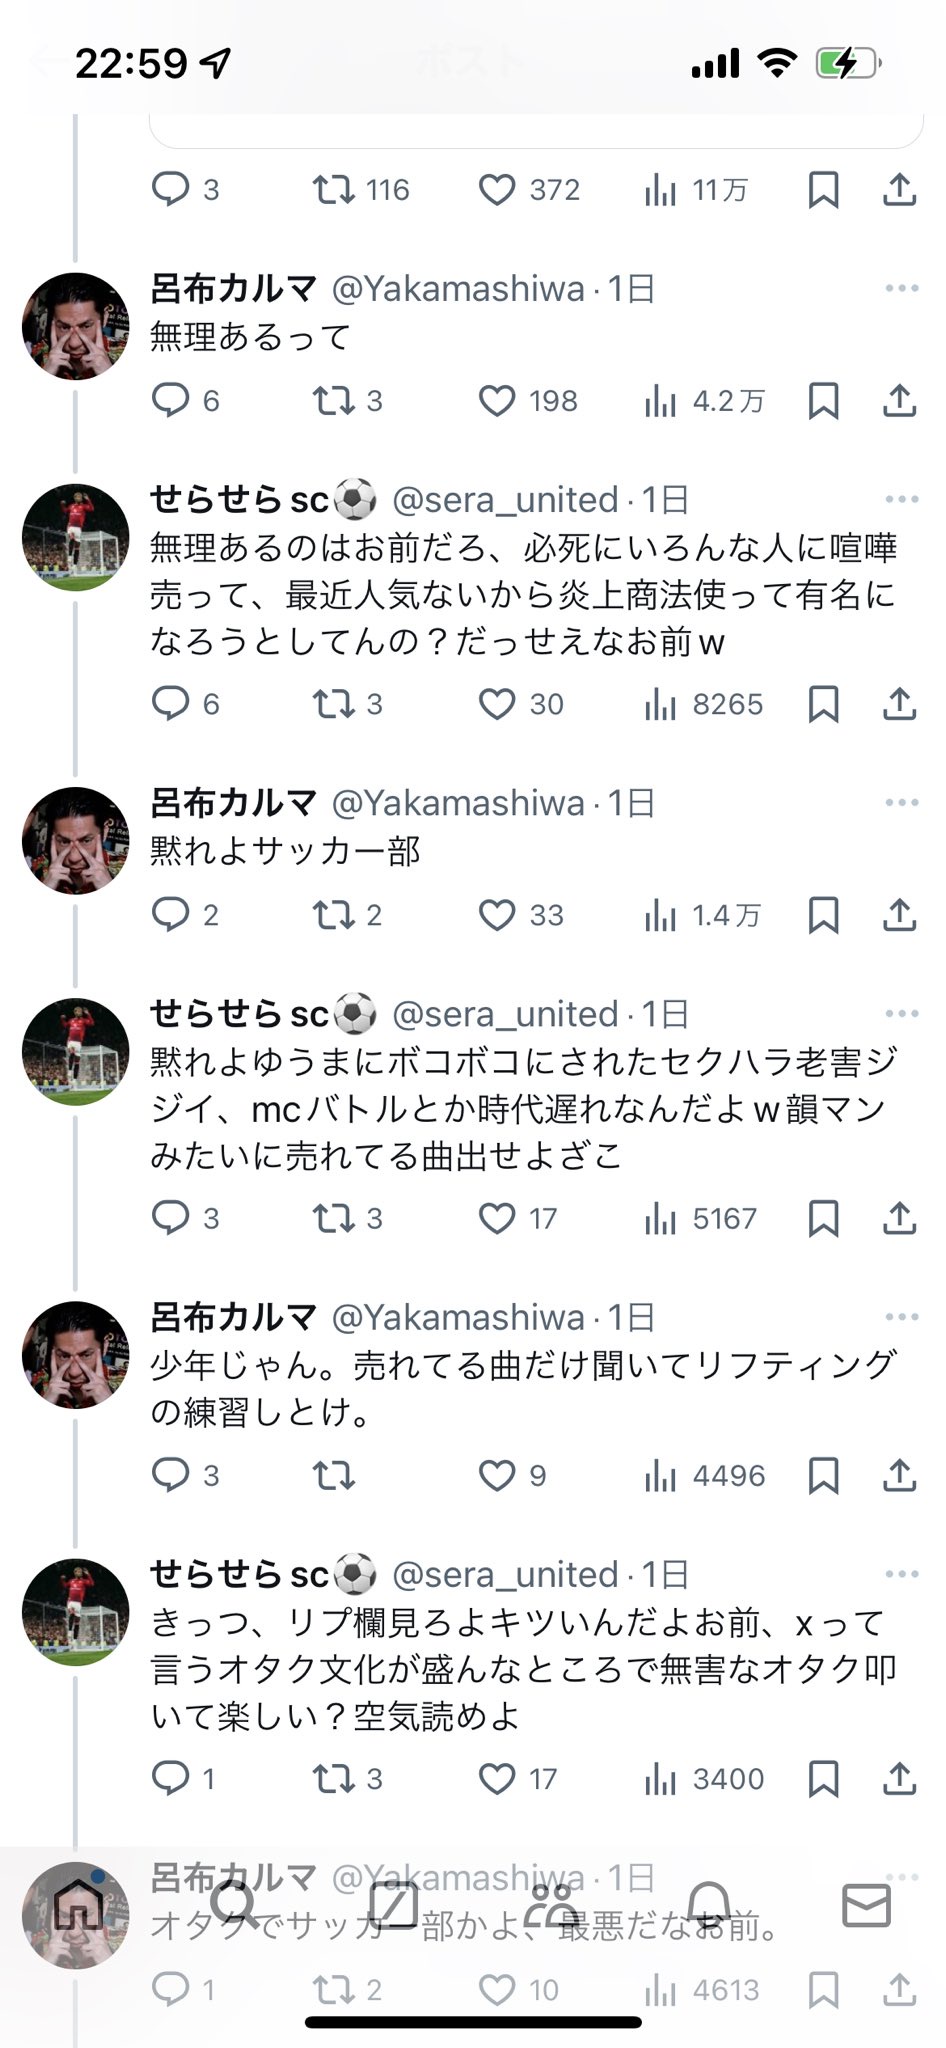Share the post with 5167 views
946x2048 pixels.
point(899,1218)
